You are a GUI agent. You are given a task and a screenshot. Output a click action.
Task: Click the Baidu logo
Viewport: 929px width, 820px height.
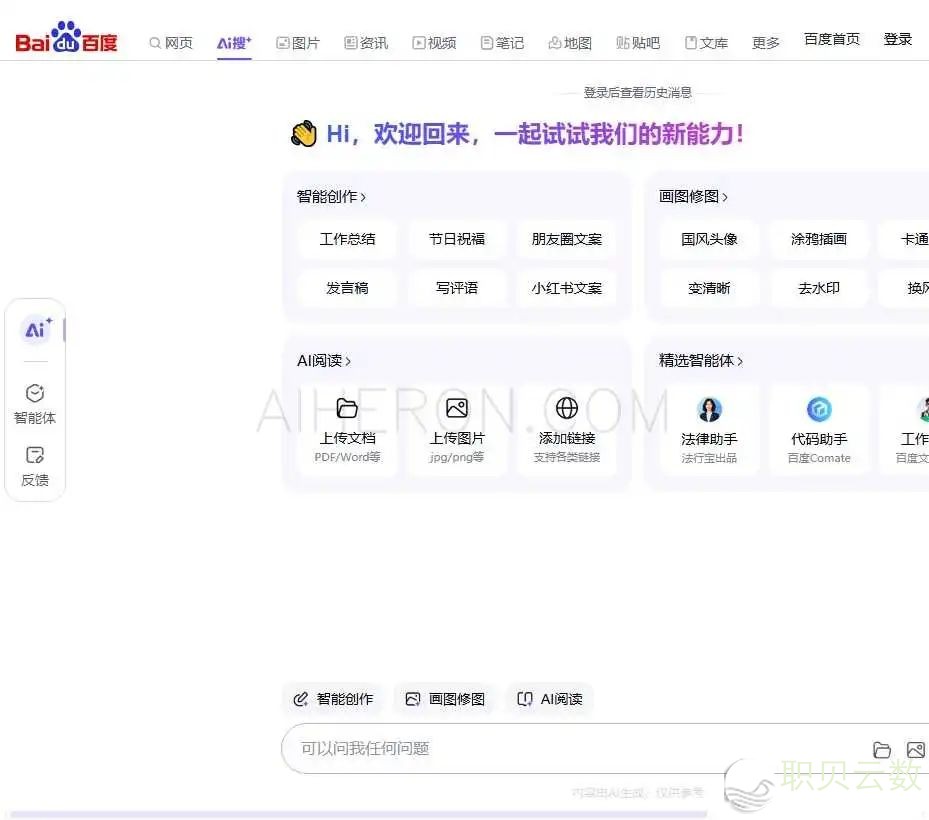[66, 40]
